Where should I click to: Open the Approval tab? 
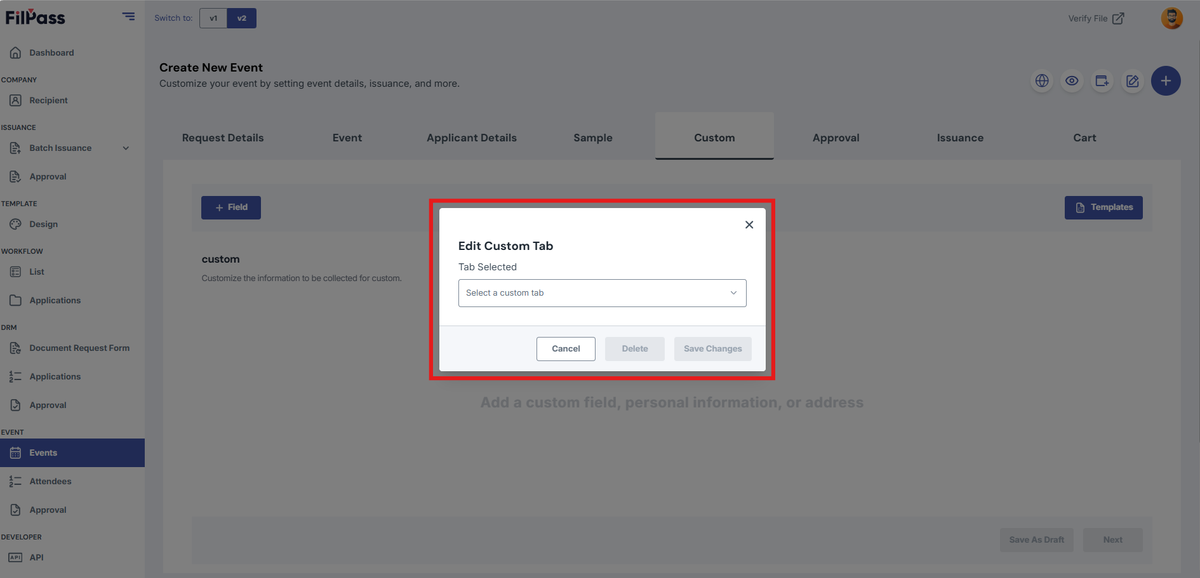point(836,138)
